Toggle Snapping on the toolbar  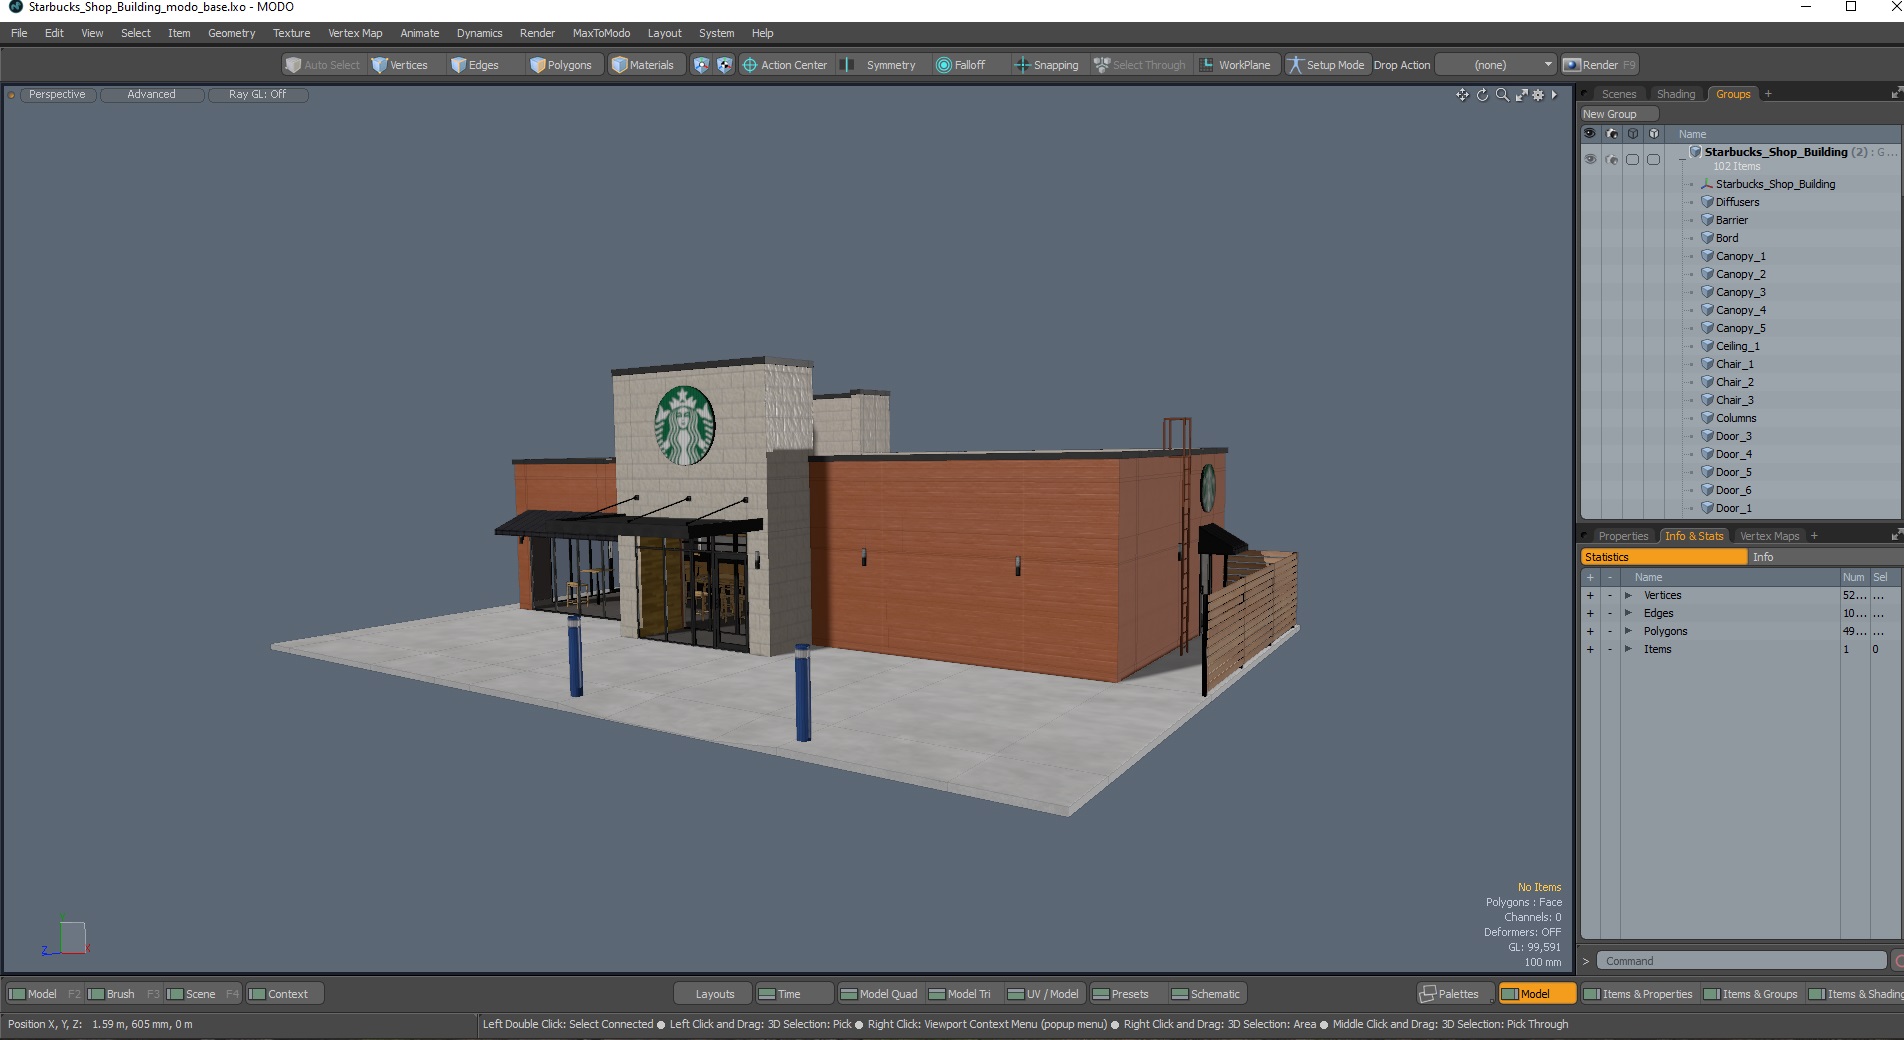coord(1047,65)
